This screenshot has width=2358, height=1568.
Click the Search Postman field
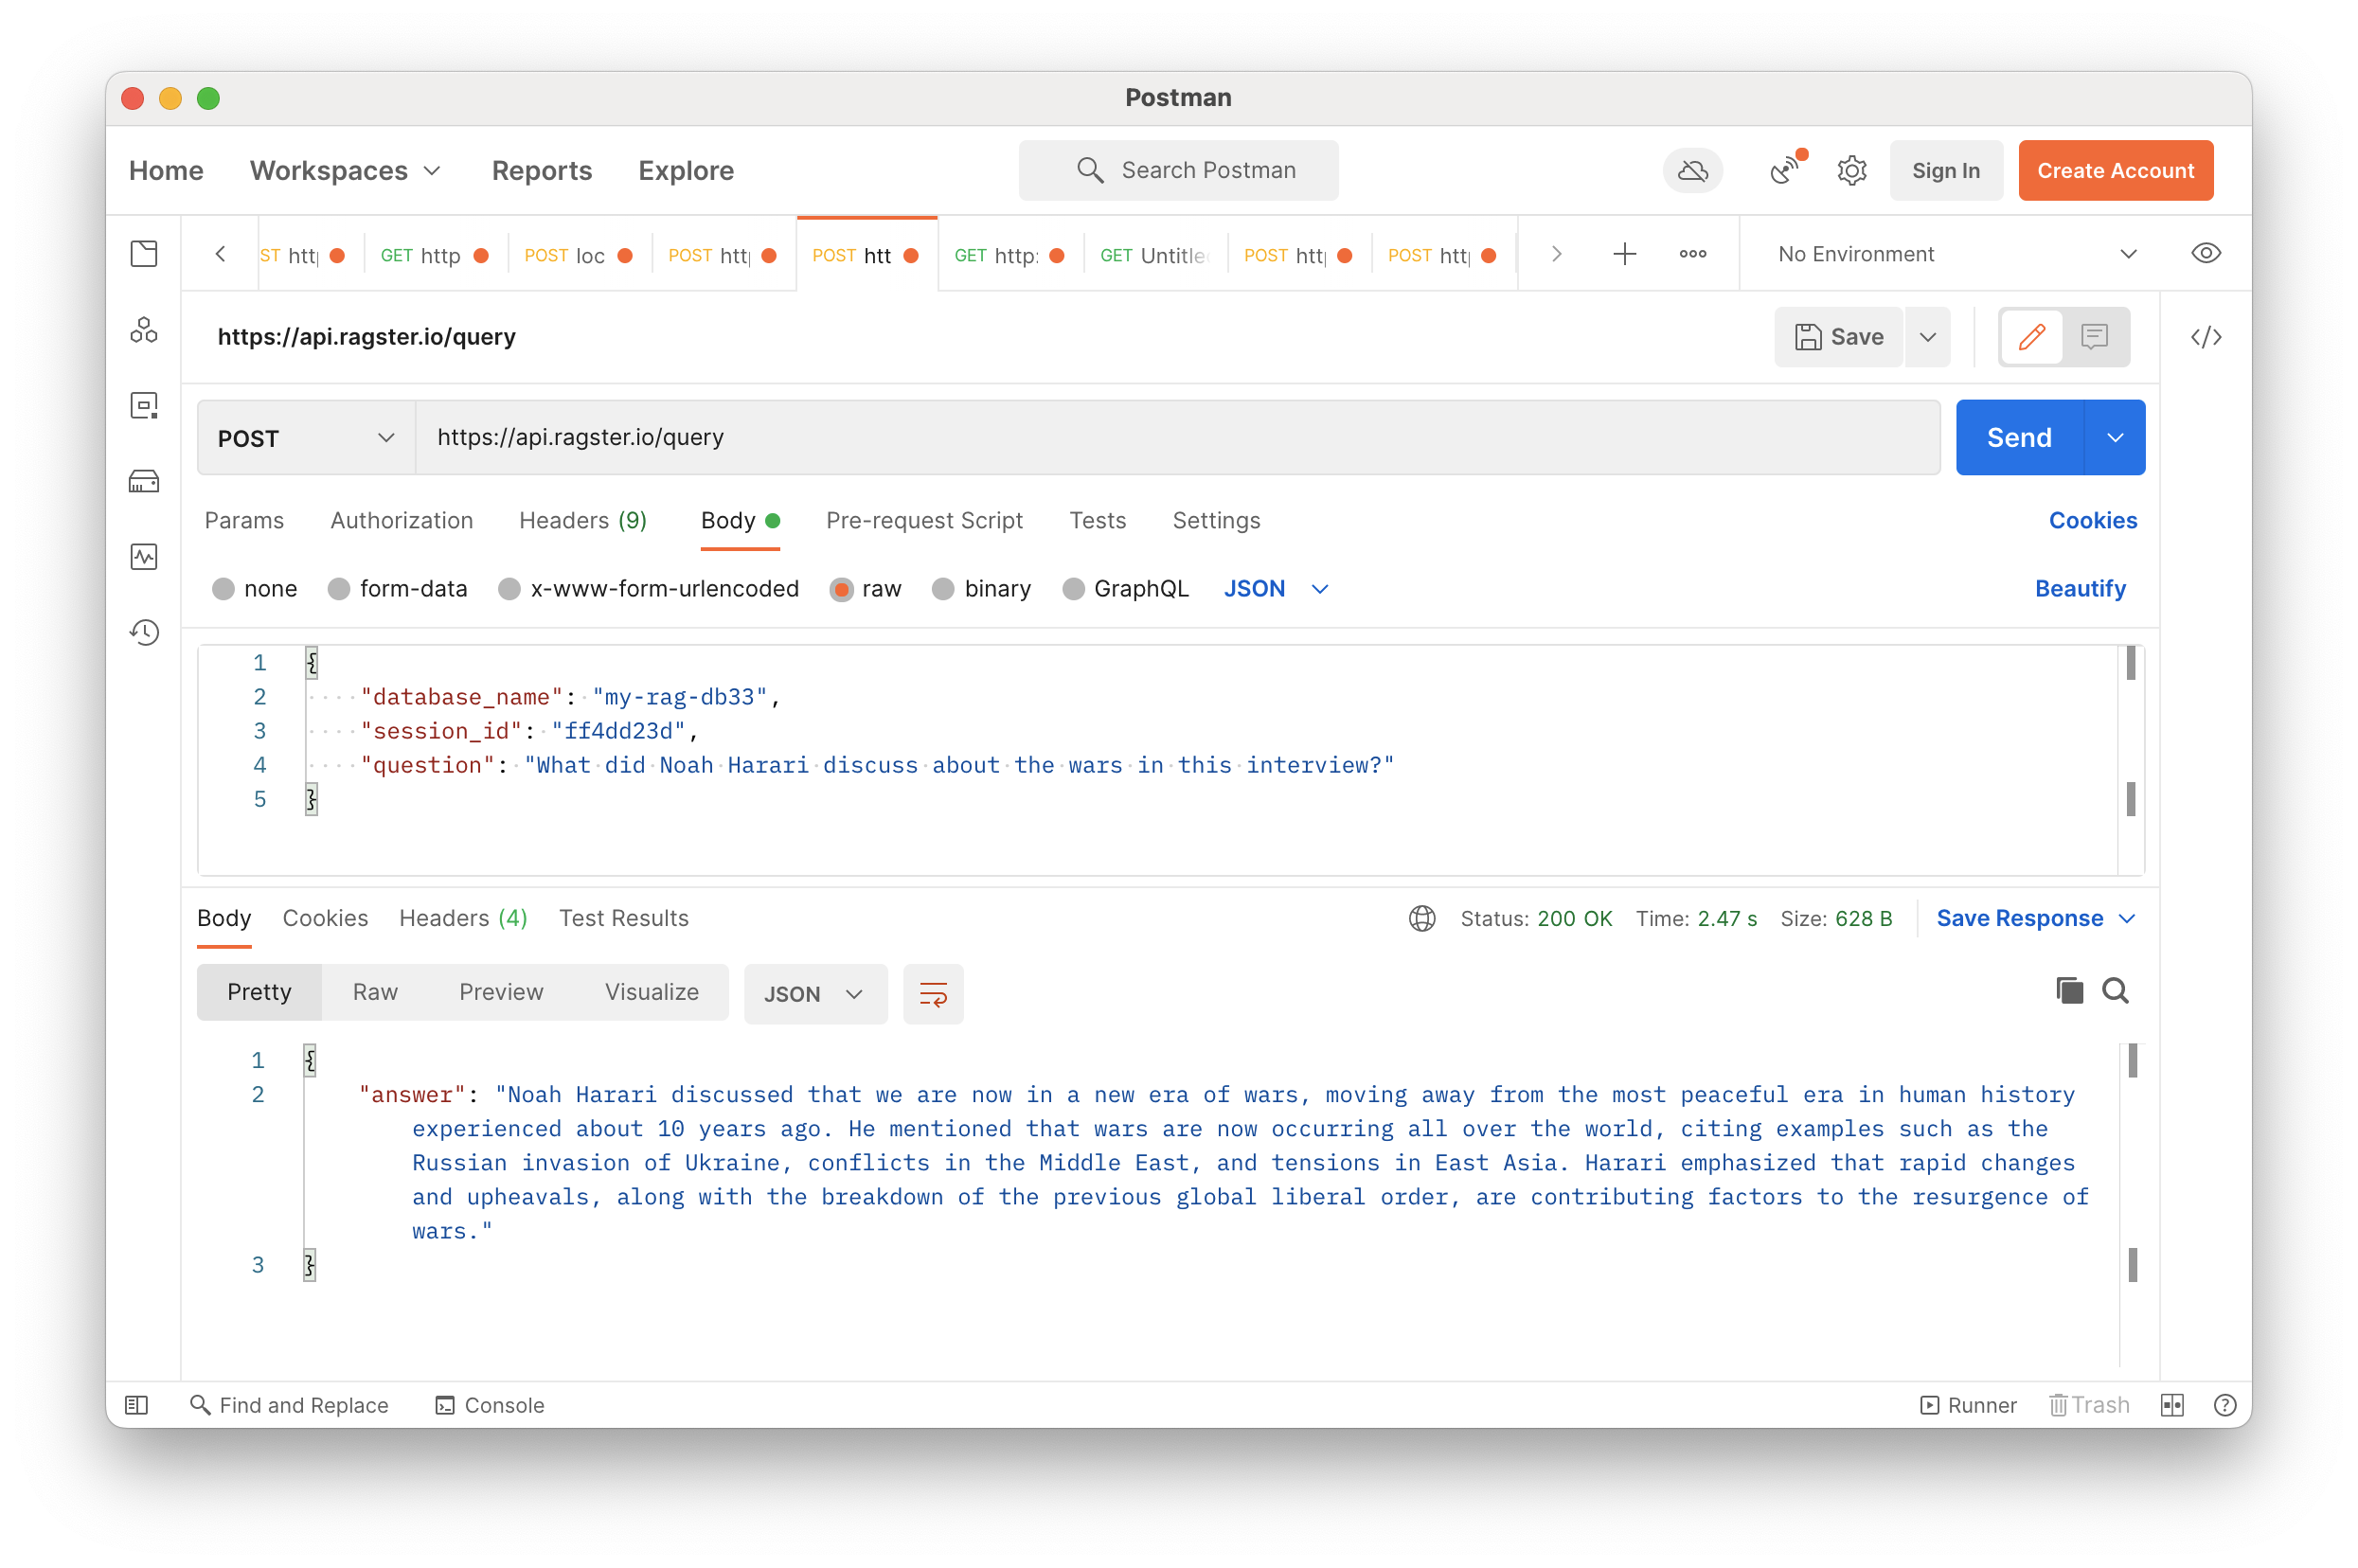(1178, 171)
